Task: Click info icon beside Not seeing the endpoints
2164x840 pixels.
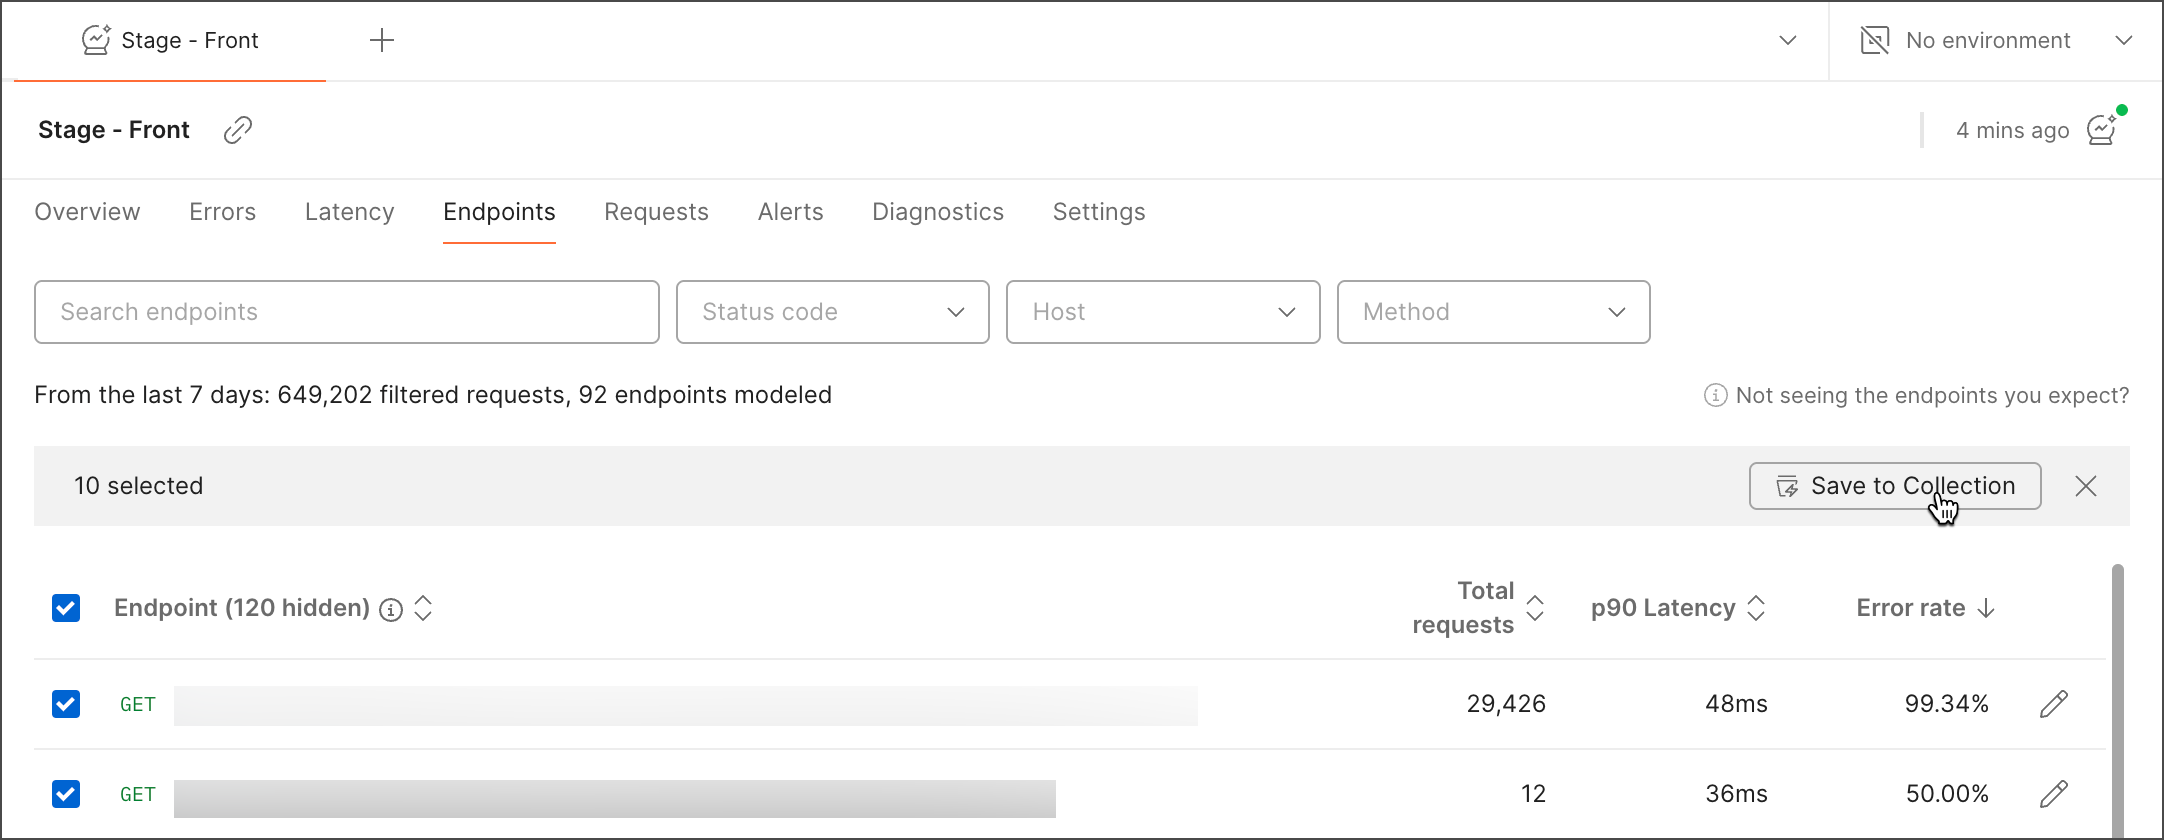Action: tap(1715, 395)
